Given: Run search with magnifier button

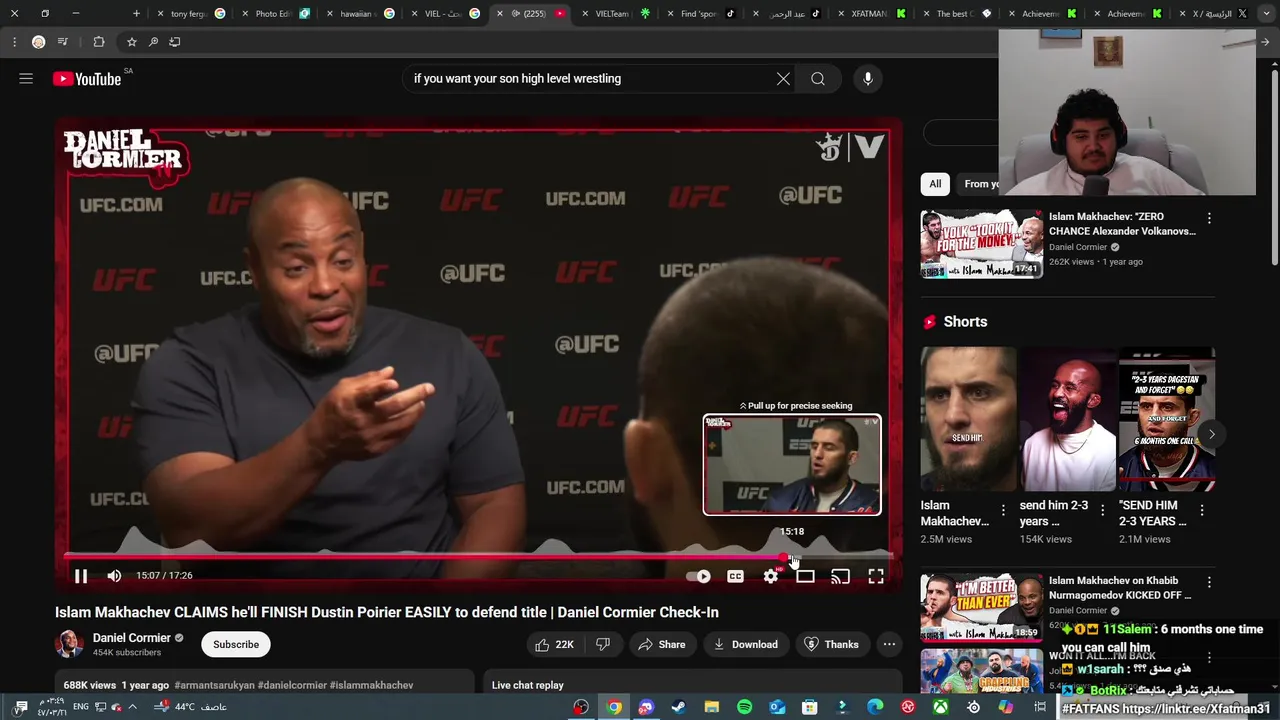Looking at the screenshot, I should (818, 79).
